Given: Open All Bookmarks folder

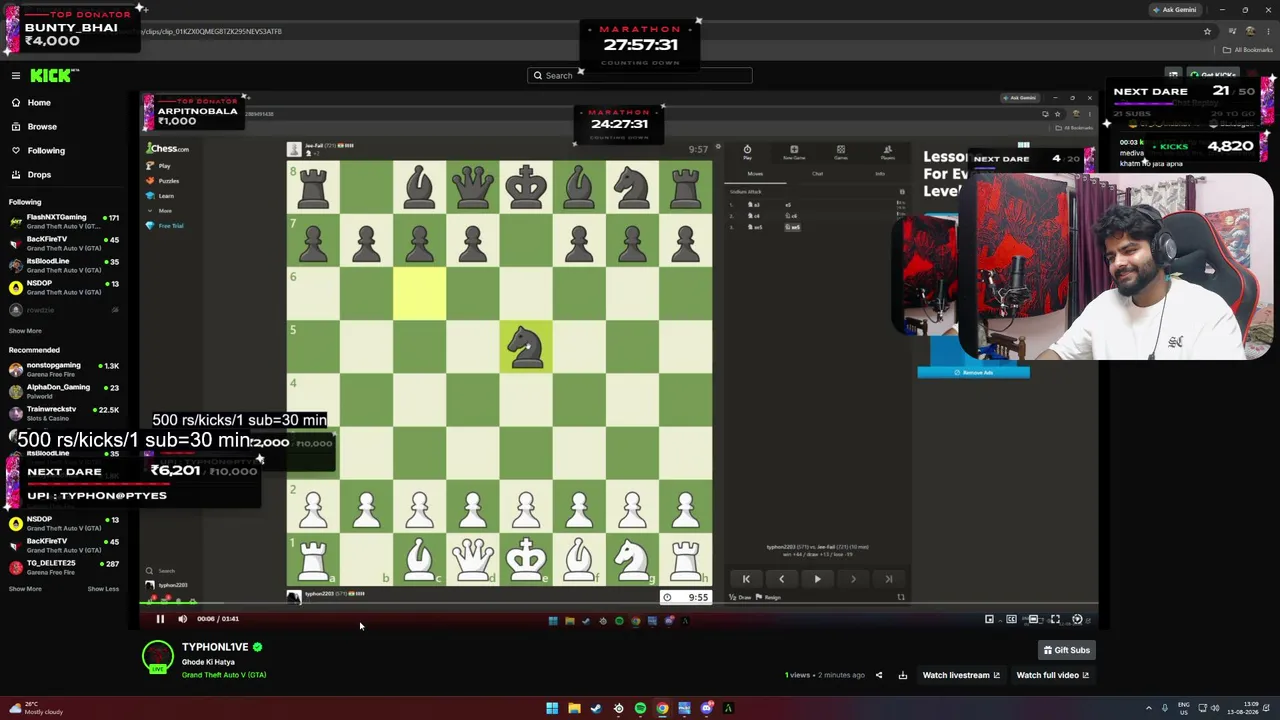Looking at the screenshot, I should coord(1249,50).
